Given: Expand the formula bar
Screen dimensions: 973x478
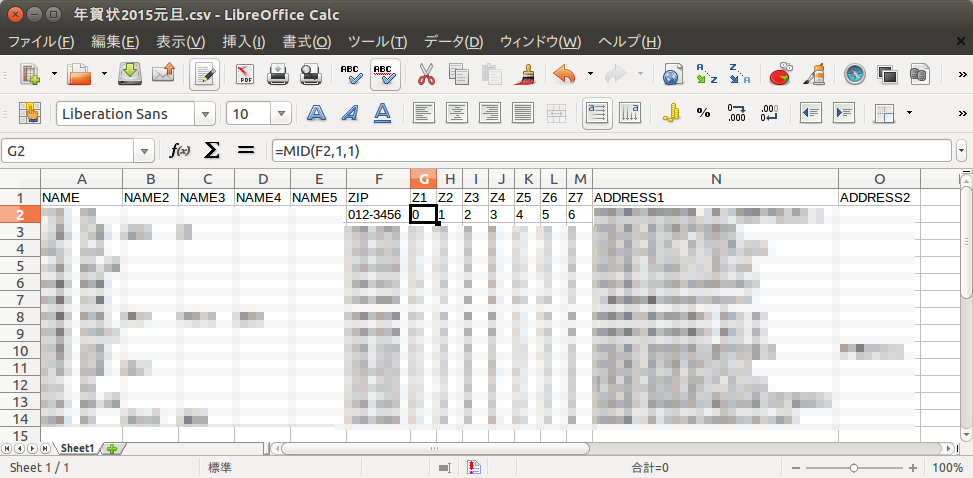Looking at the screenshot, I should [962, 151].
